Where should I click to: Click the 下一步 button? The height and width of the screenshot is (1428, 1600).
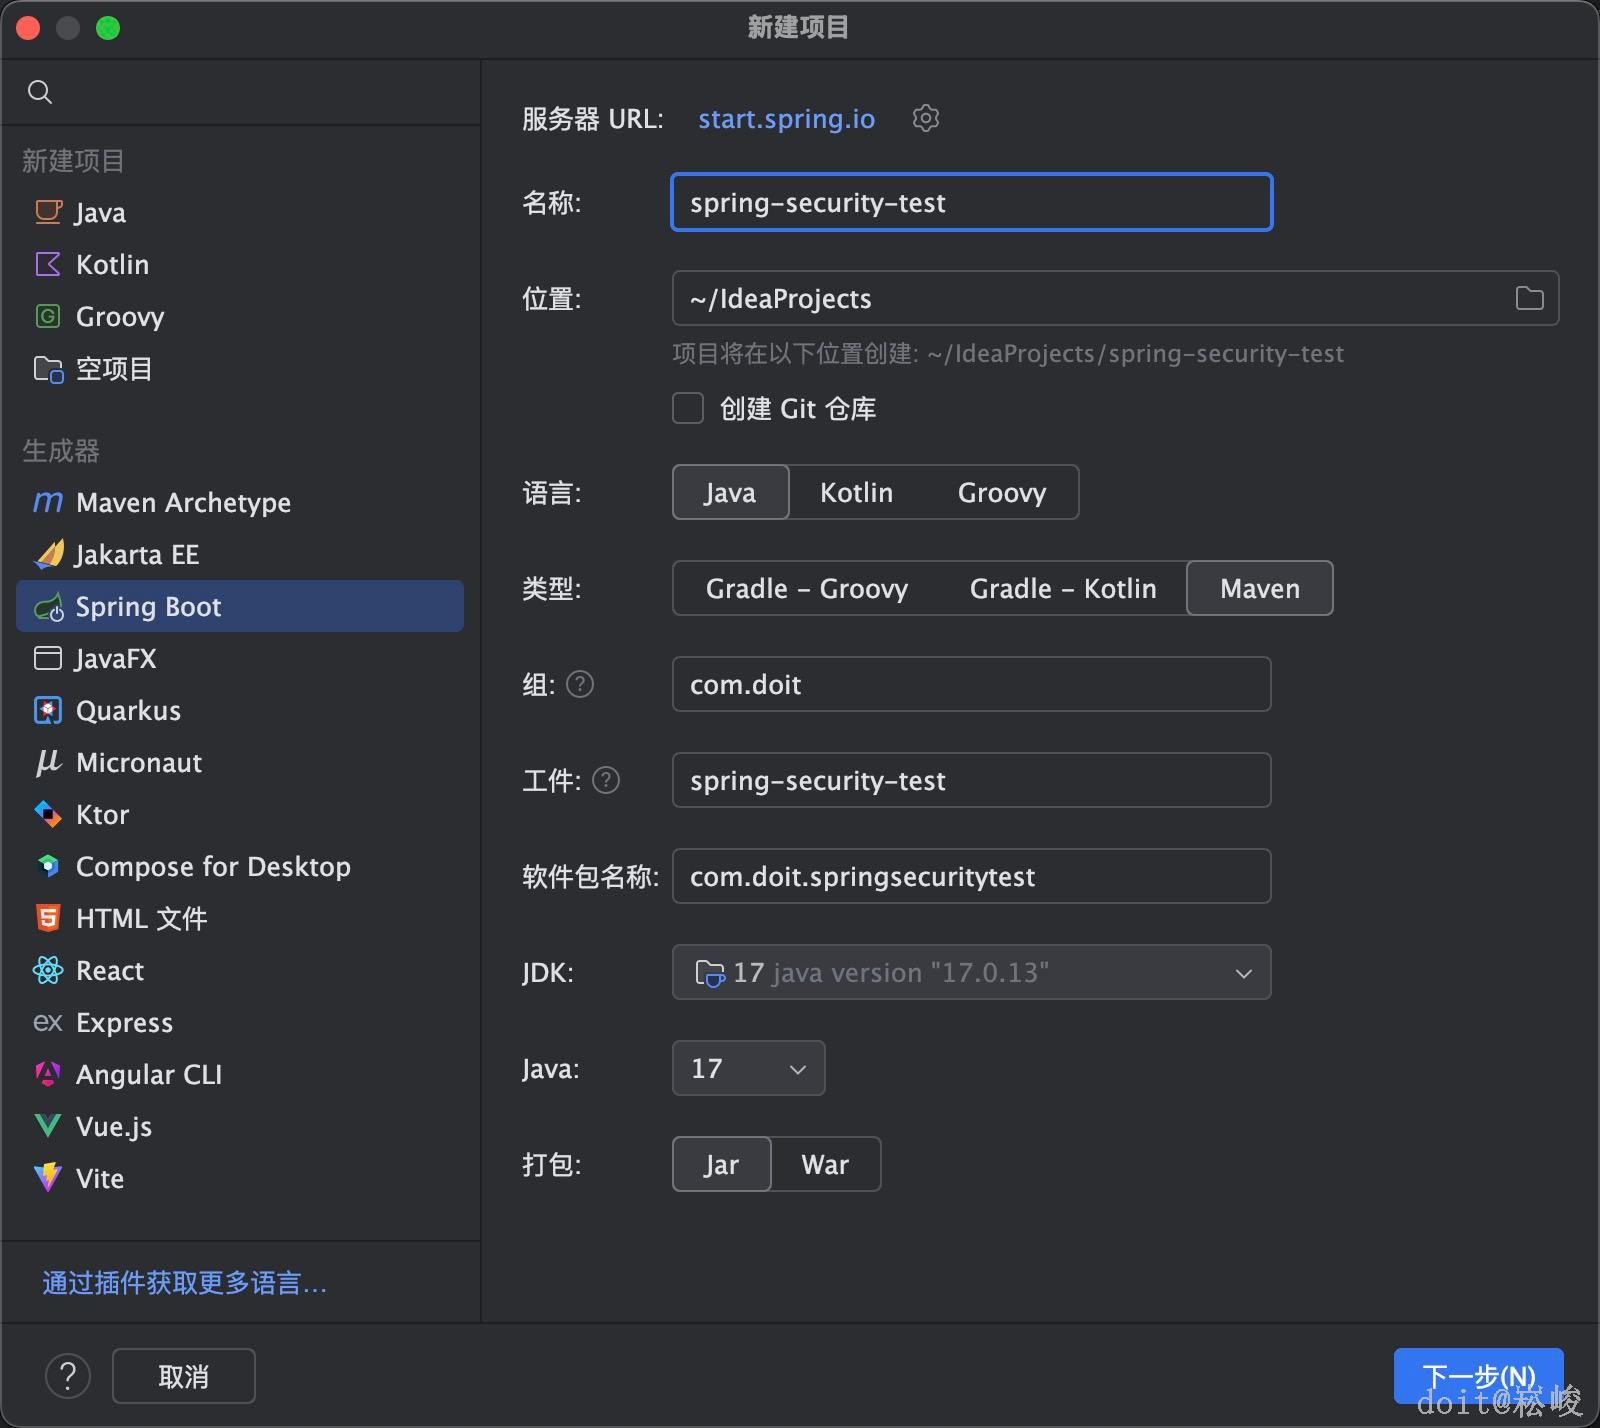(1477, 1376)
